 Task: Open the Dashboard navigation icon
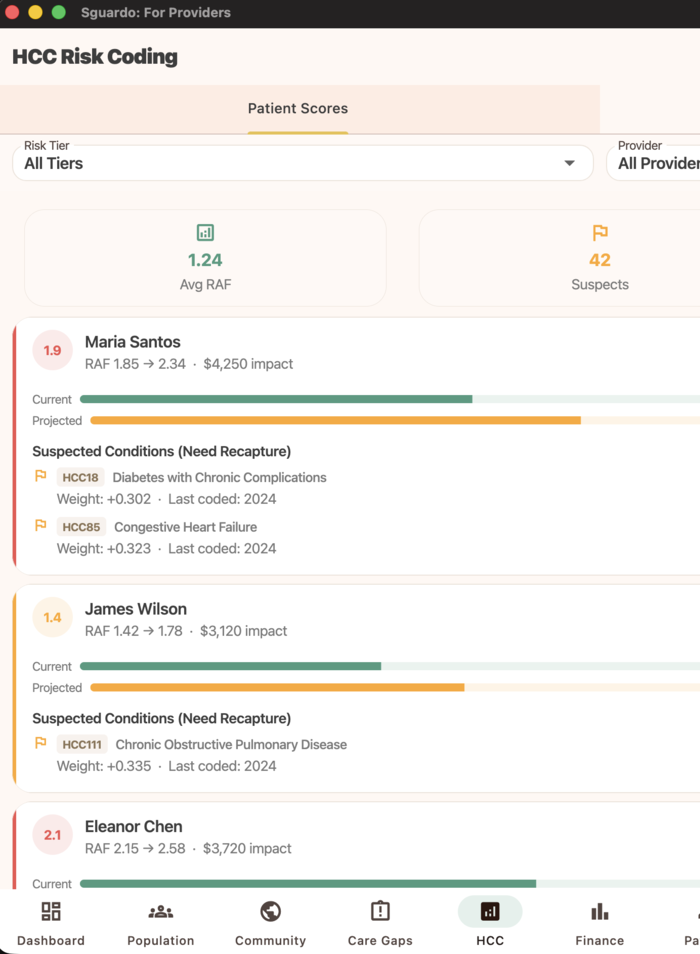point(51,911)
